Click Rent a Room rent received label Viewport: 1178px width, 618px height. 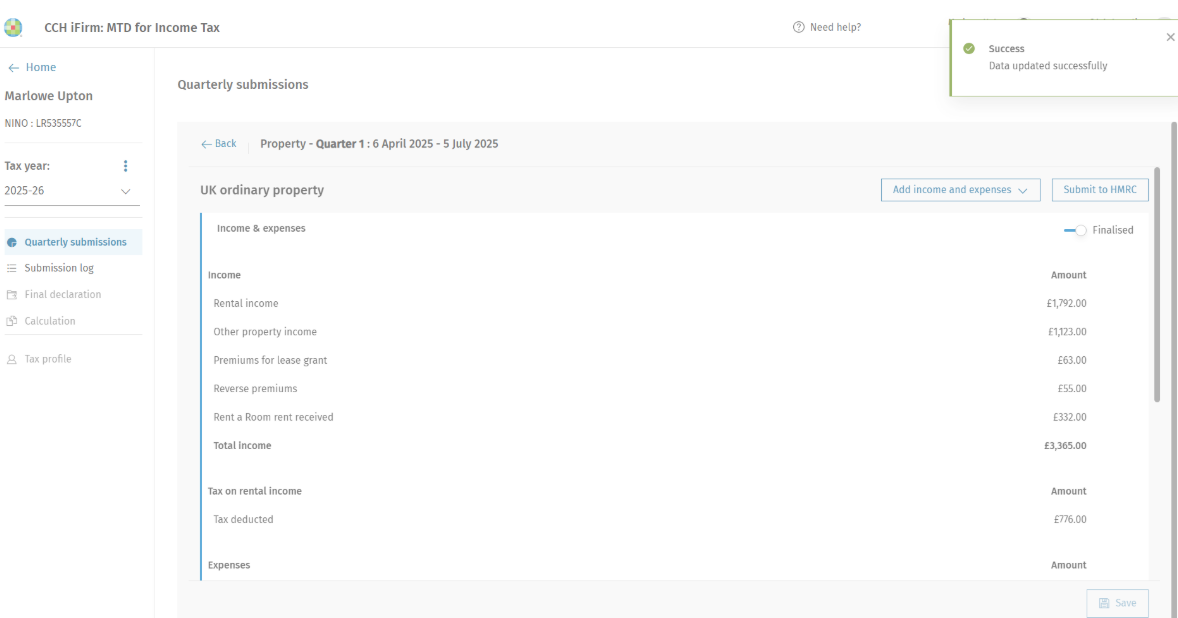click(x=273, y=418)
